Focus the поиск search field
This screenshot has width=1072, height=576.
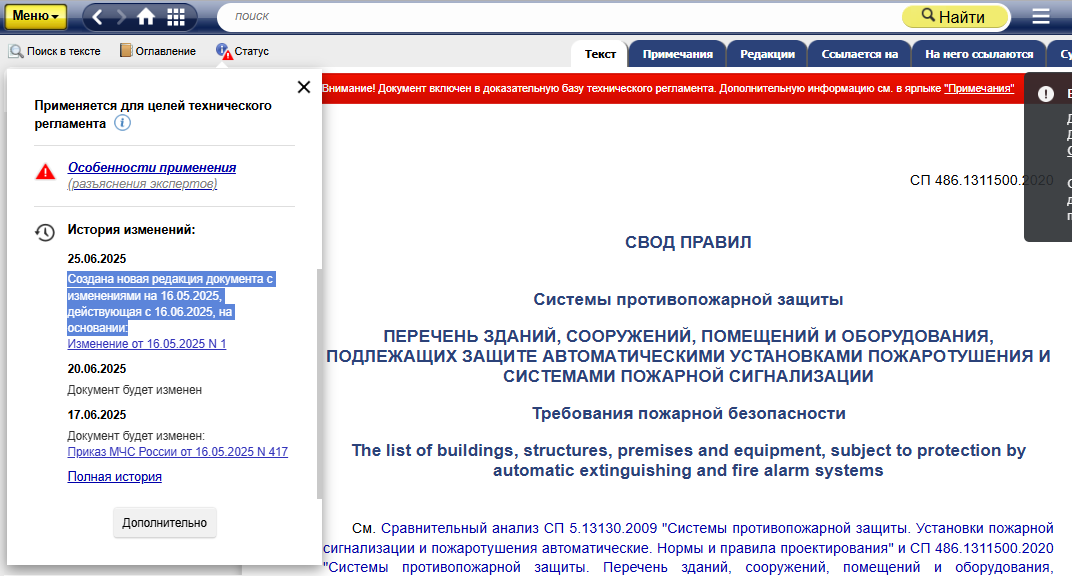point(561,16)
